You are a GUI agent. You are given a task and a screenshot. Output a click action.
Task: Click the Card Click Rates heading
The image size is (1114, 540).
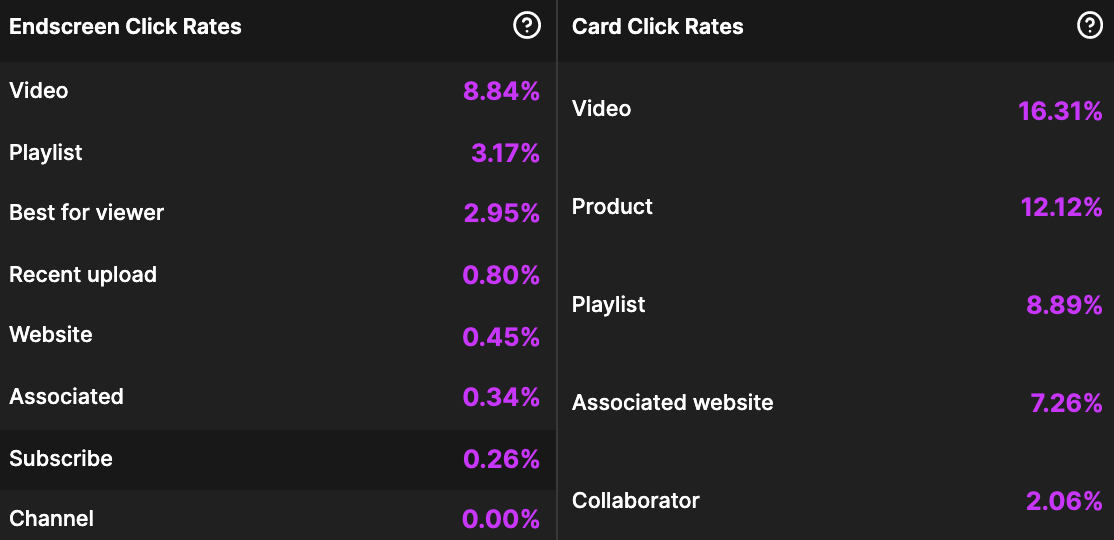click(x=658, y=27)
